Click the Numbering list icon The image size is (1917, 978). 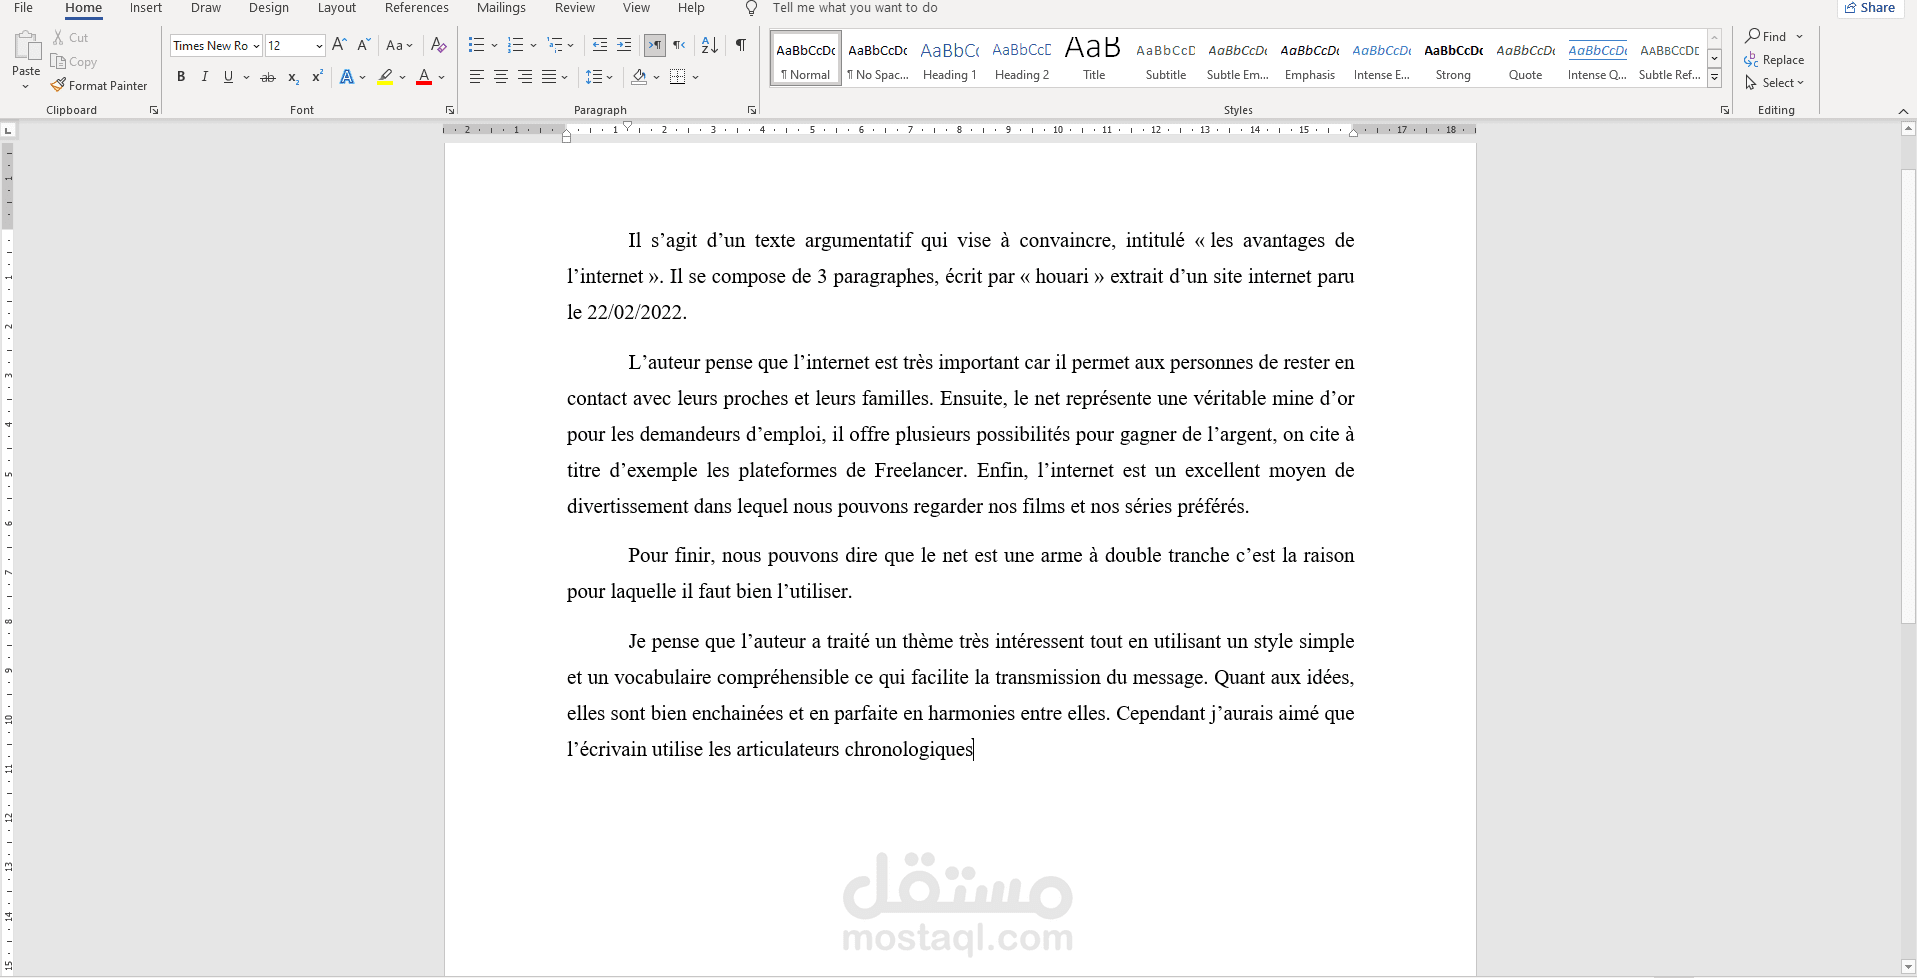[515, 45]
